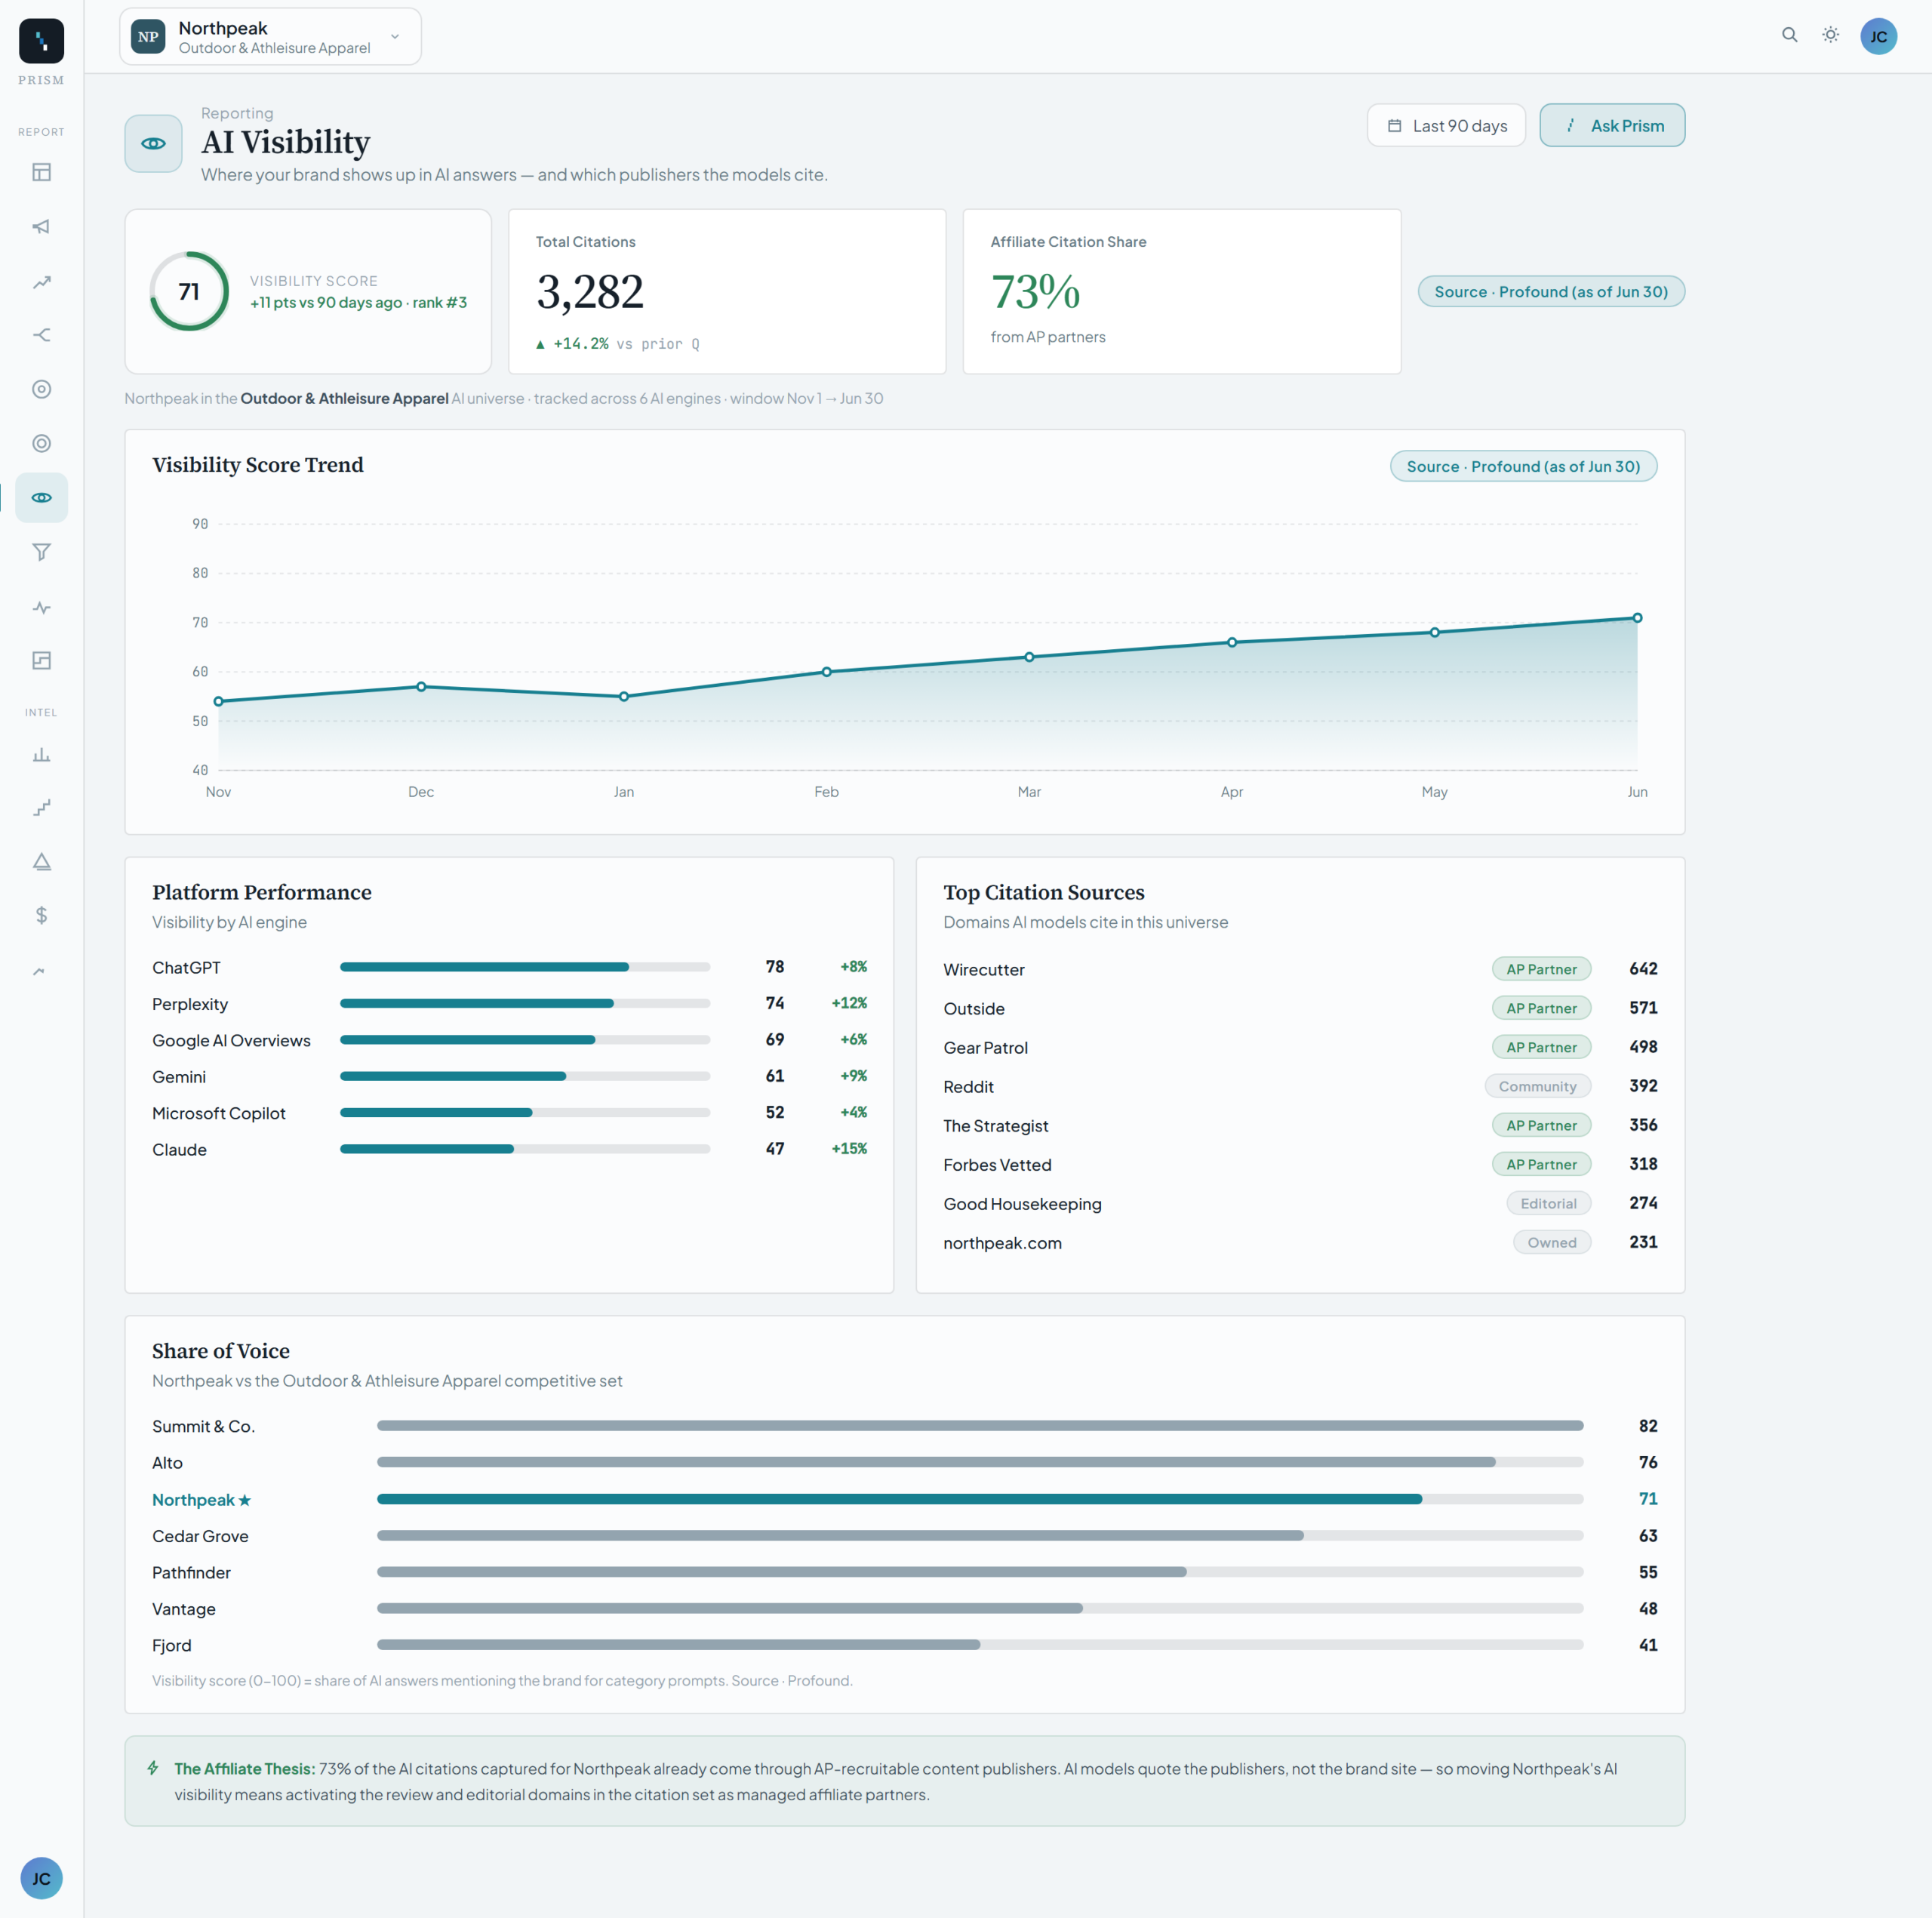Viewport: 1932px width, 1918px height.
Task: Select the AI Visibility eye icon in sidebar
Action: [41, 497]
